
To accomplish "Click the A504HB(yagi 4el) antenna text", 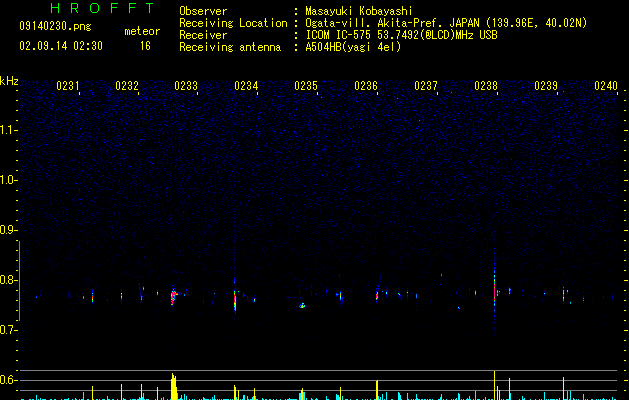I will pyautogui.click(x=353, y=47).
